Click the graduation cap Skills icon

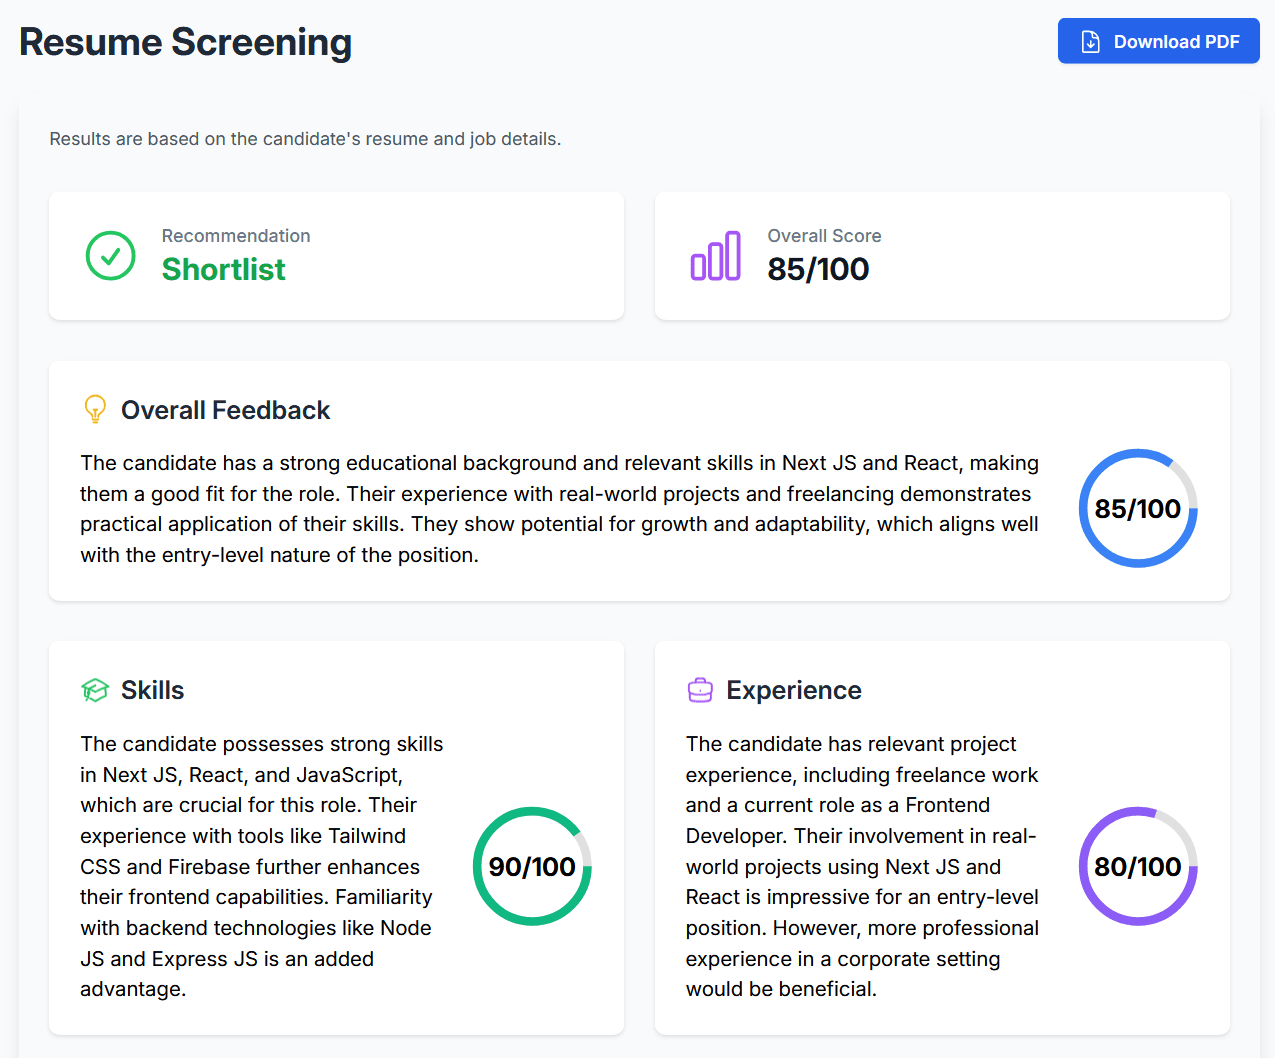tap(95, 690)
